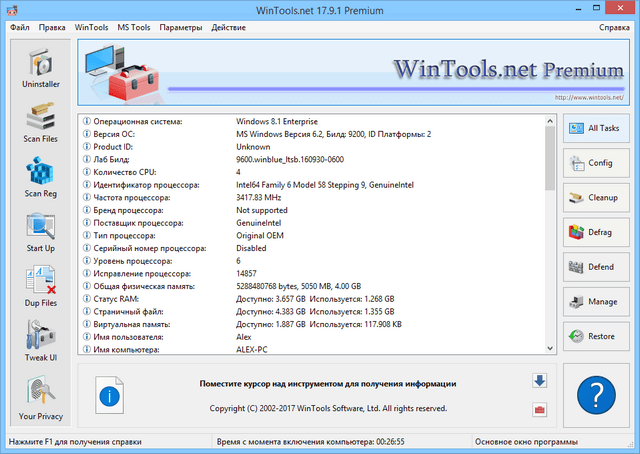Click the system info list scrollbar down arrow
The height and width of the screenshot is (454, 640).
click(550, 347)
